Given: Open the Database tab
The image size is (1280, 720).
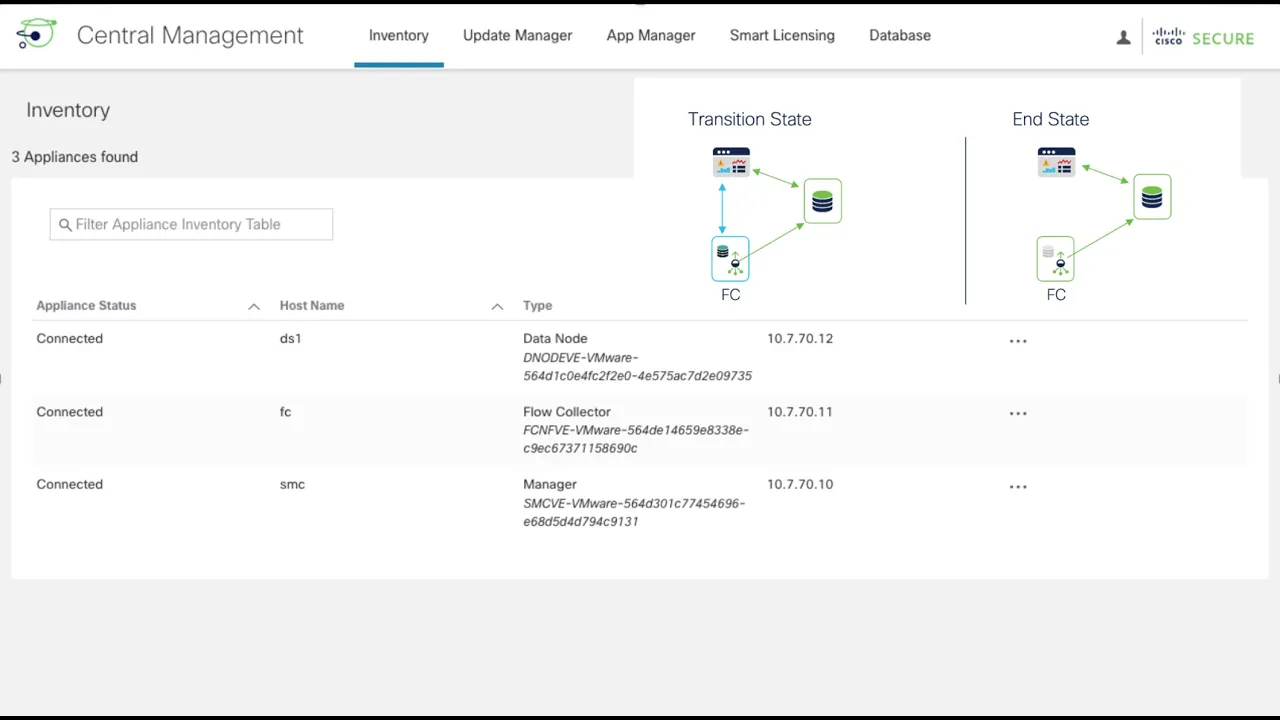Looking at the screenshot, I should (900, 35).
